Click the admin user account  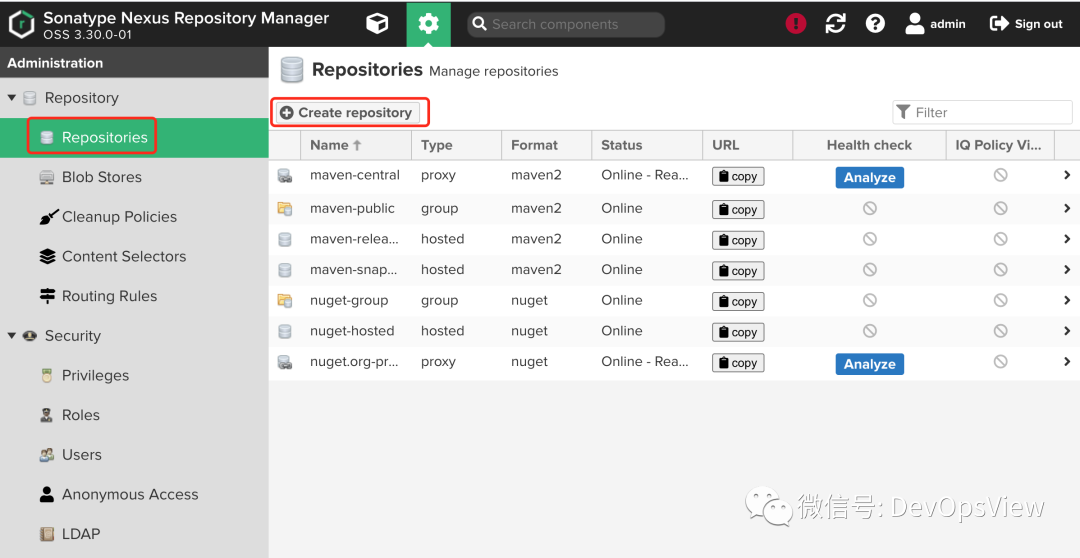coord(935,24)
